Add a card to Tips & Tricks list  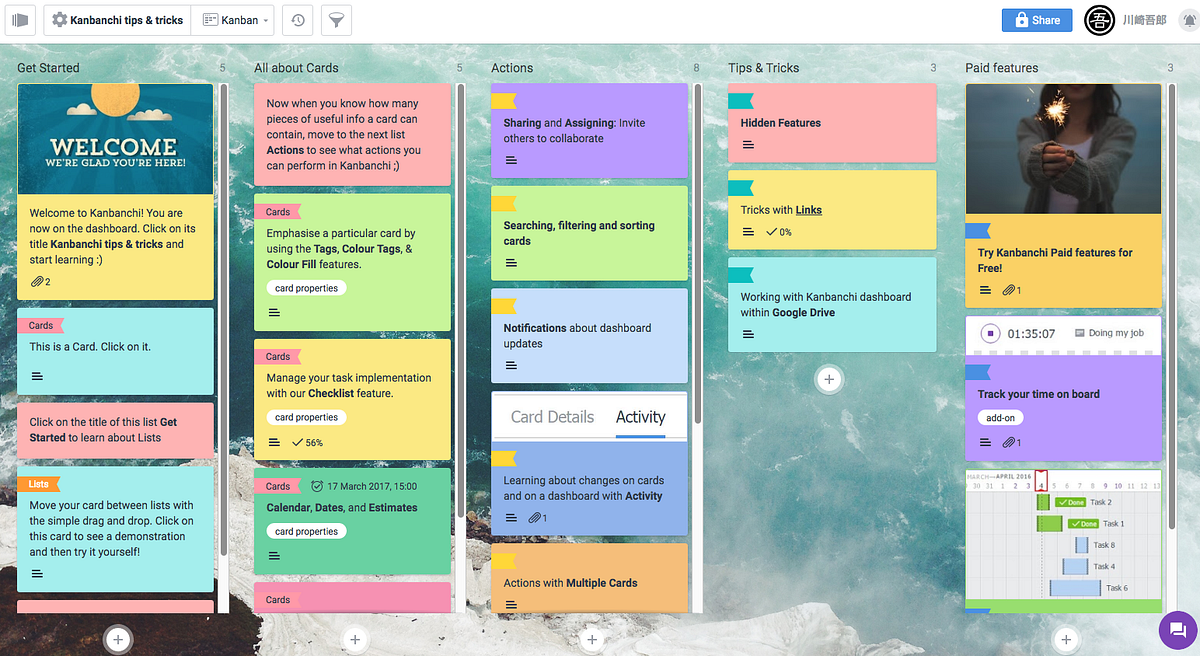tap(828, 379)
